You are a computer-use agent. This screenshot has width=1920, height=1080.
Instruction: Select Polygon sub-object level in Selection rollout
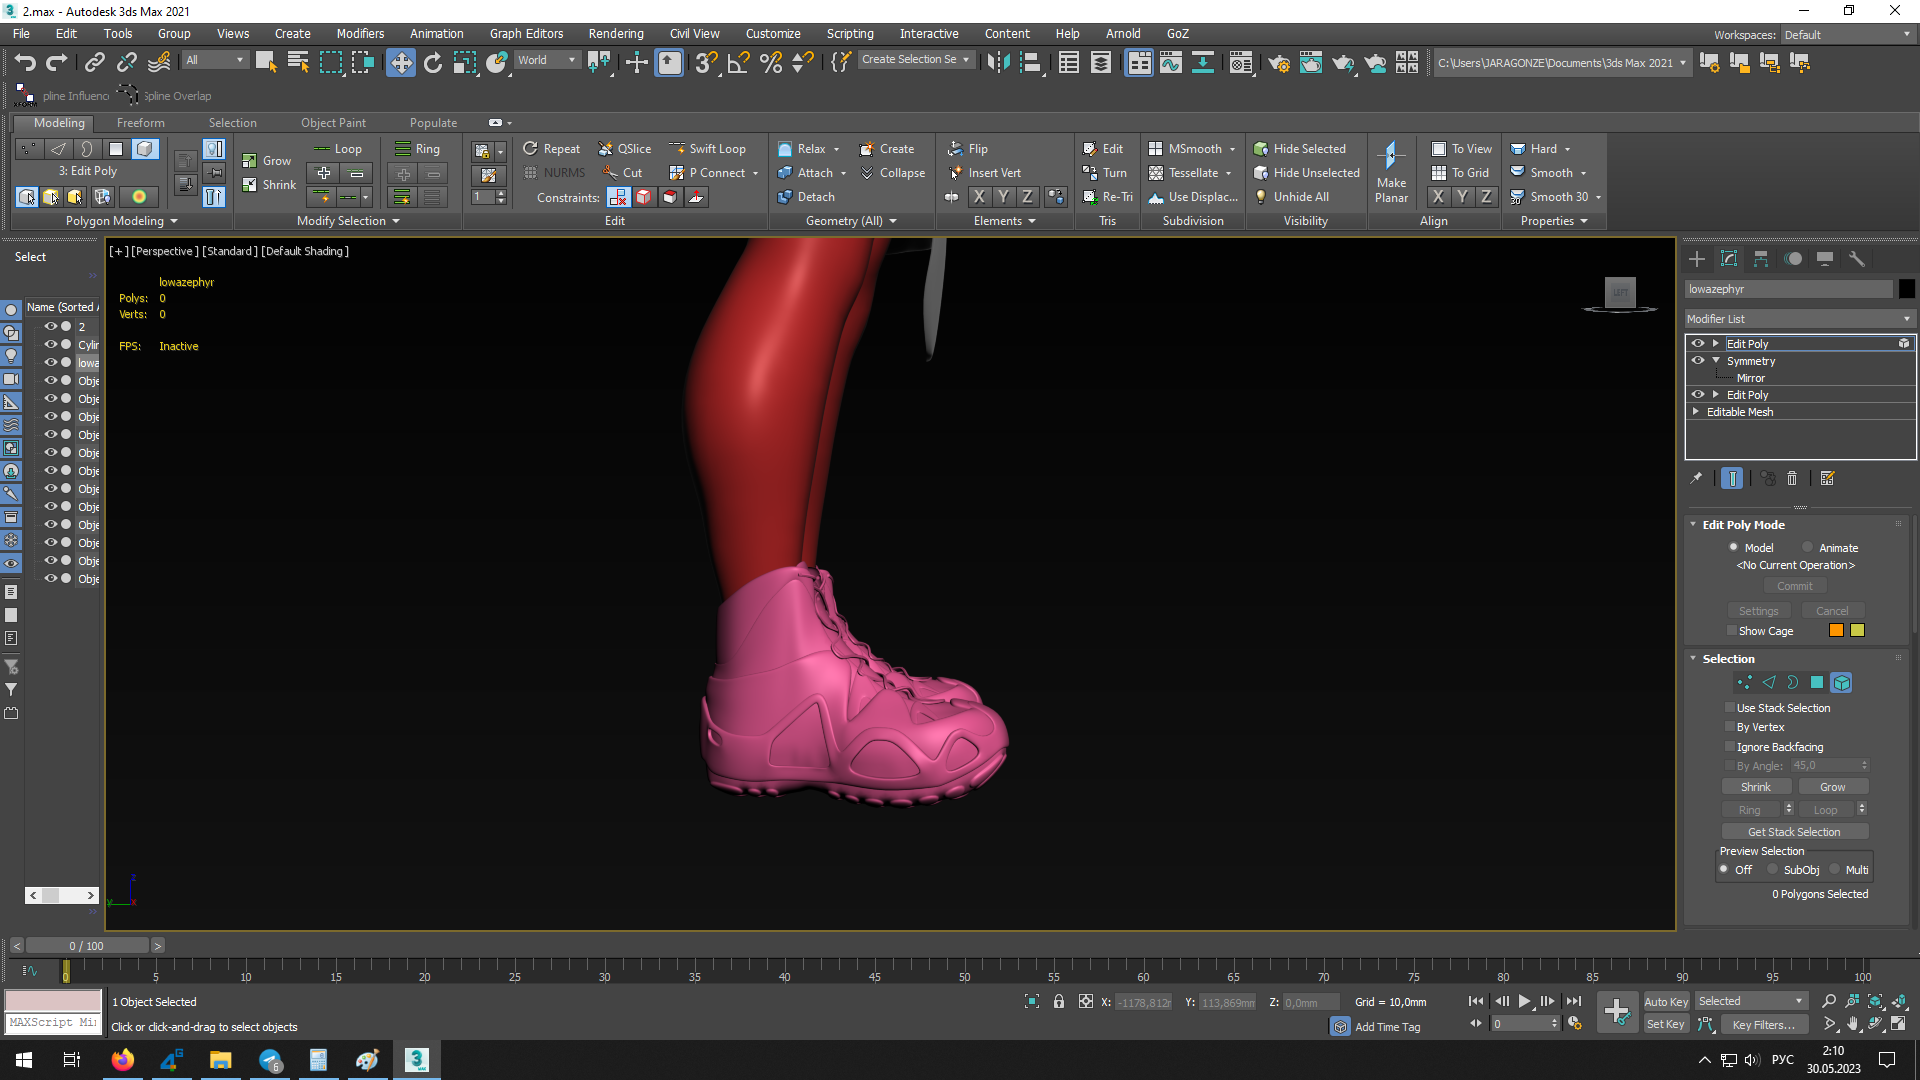[1817, 683]
